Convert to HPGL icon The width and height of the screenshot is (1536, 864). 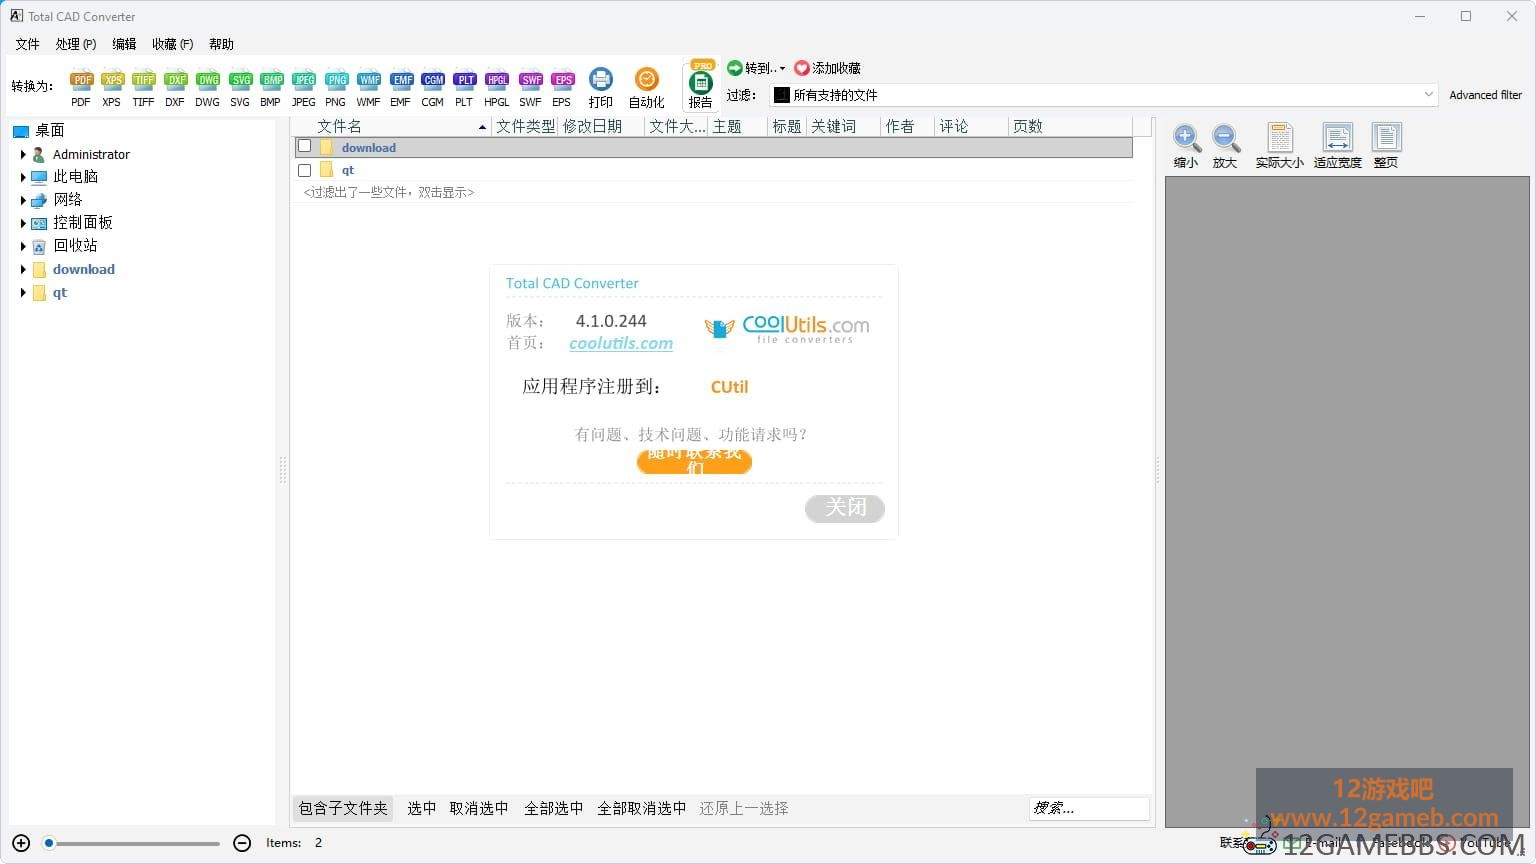pos(497,88)
